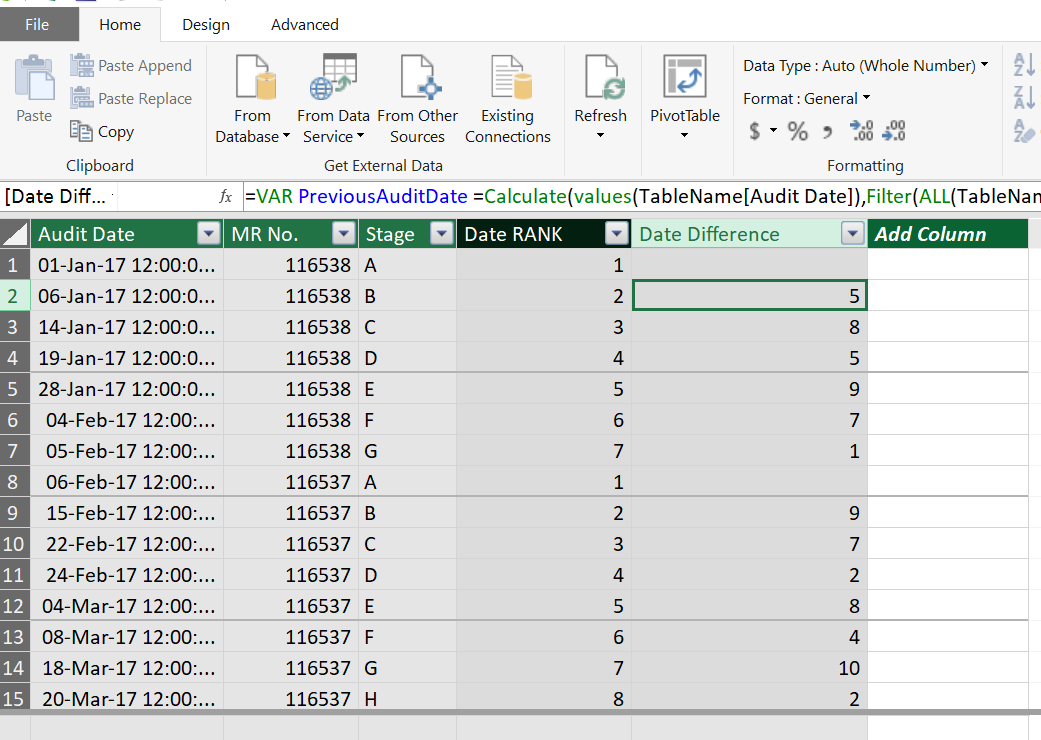Select row 8 header
This screenshot has width=1041, height=740.
(15, 482)
